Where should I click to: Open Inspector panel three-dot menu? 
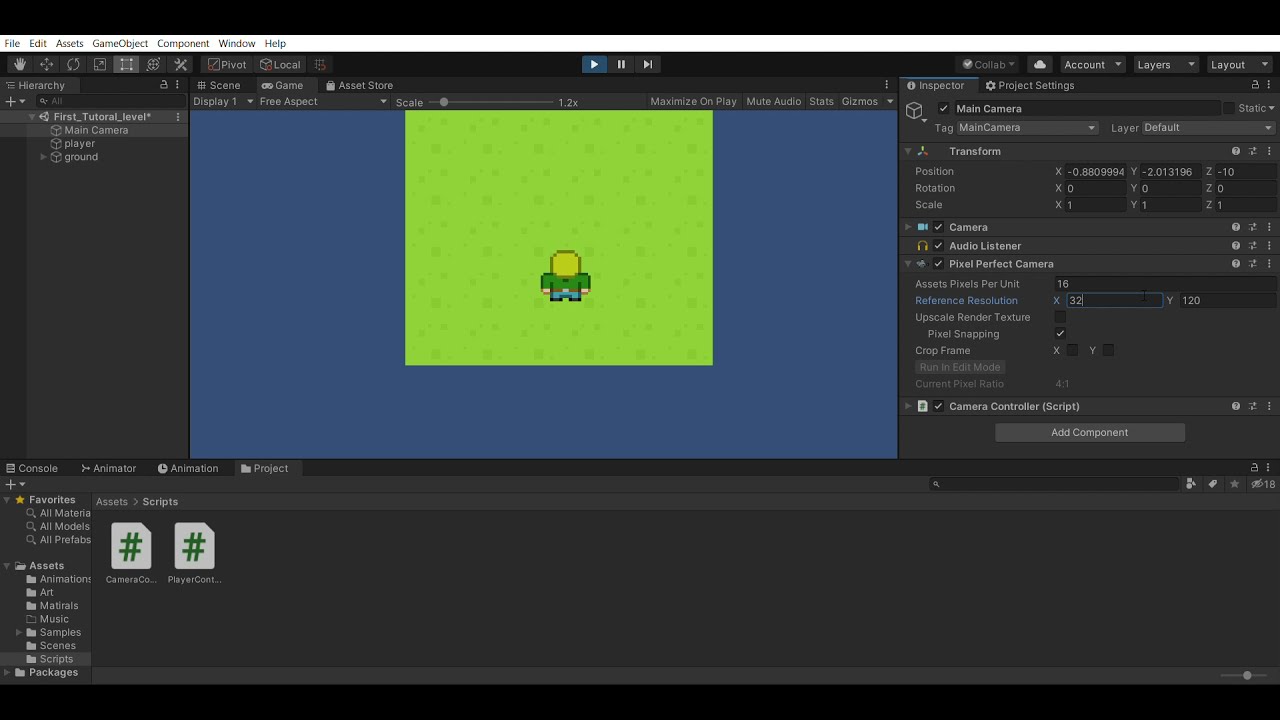(1271, 85)
